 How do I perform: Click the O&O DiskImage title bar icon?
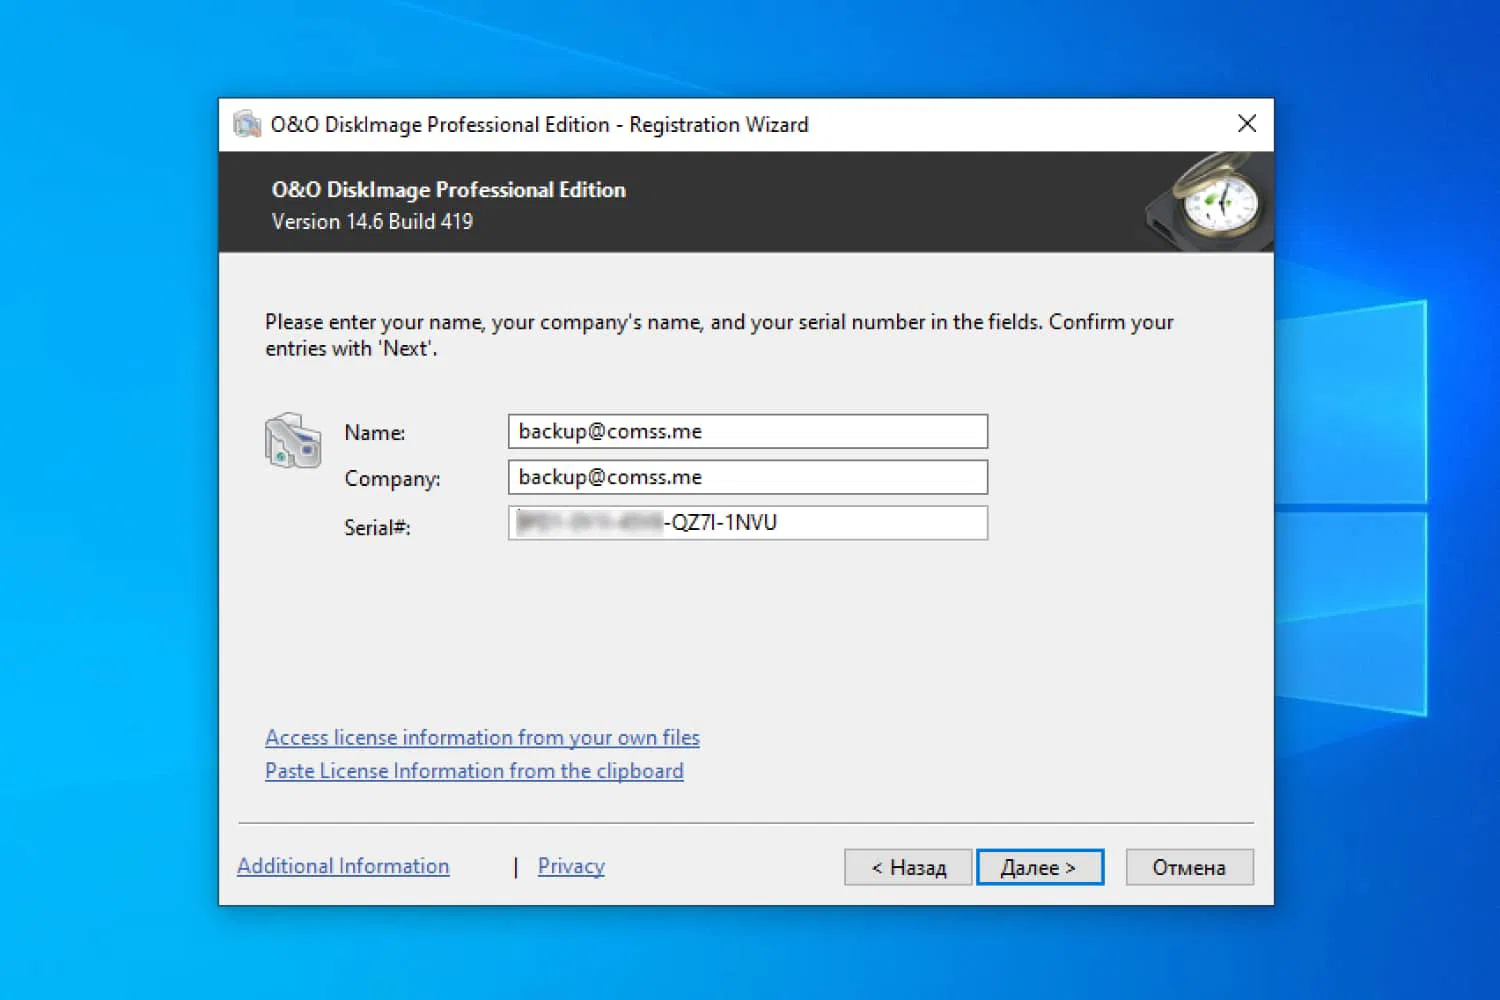click(x=247, y=124)
